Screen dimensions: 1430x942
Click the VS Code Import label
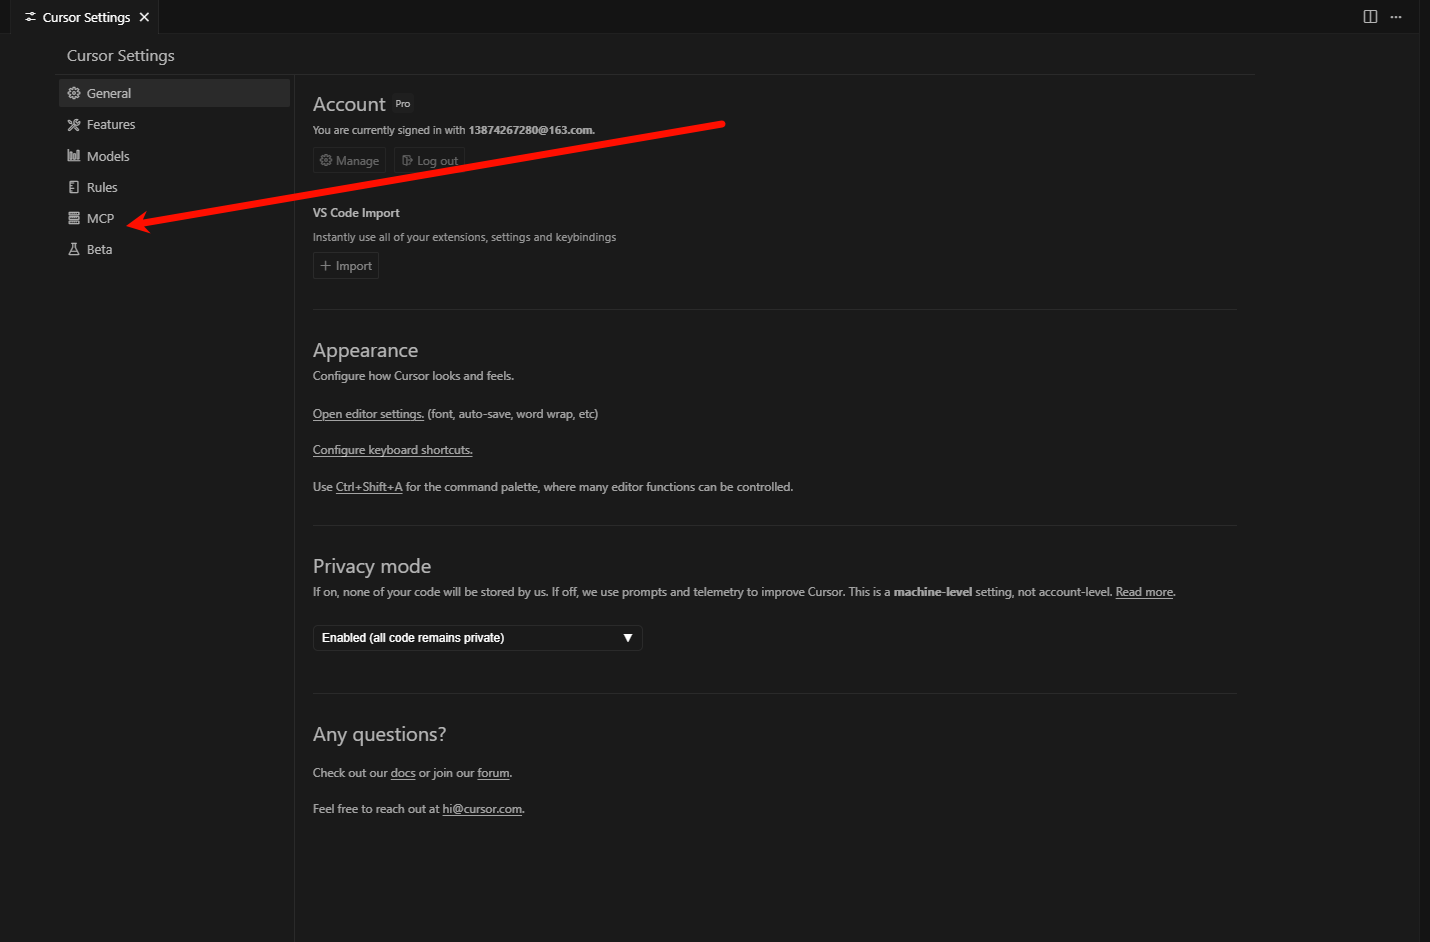[x=356, y=213]
